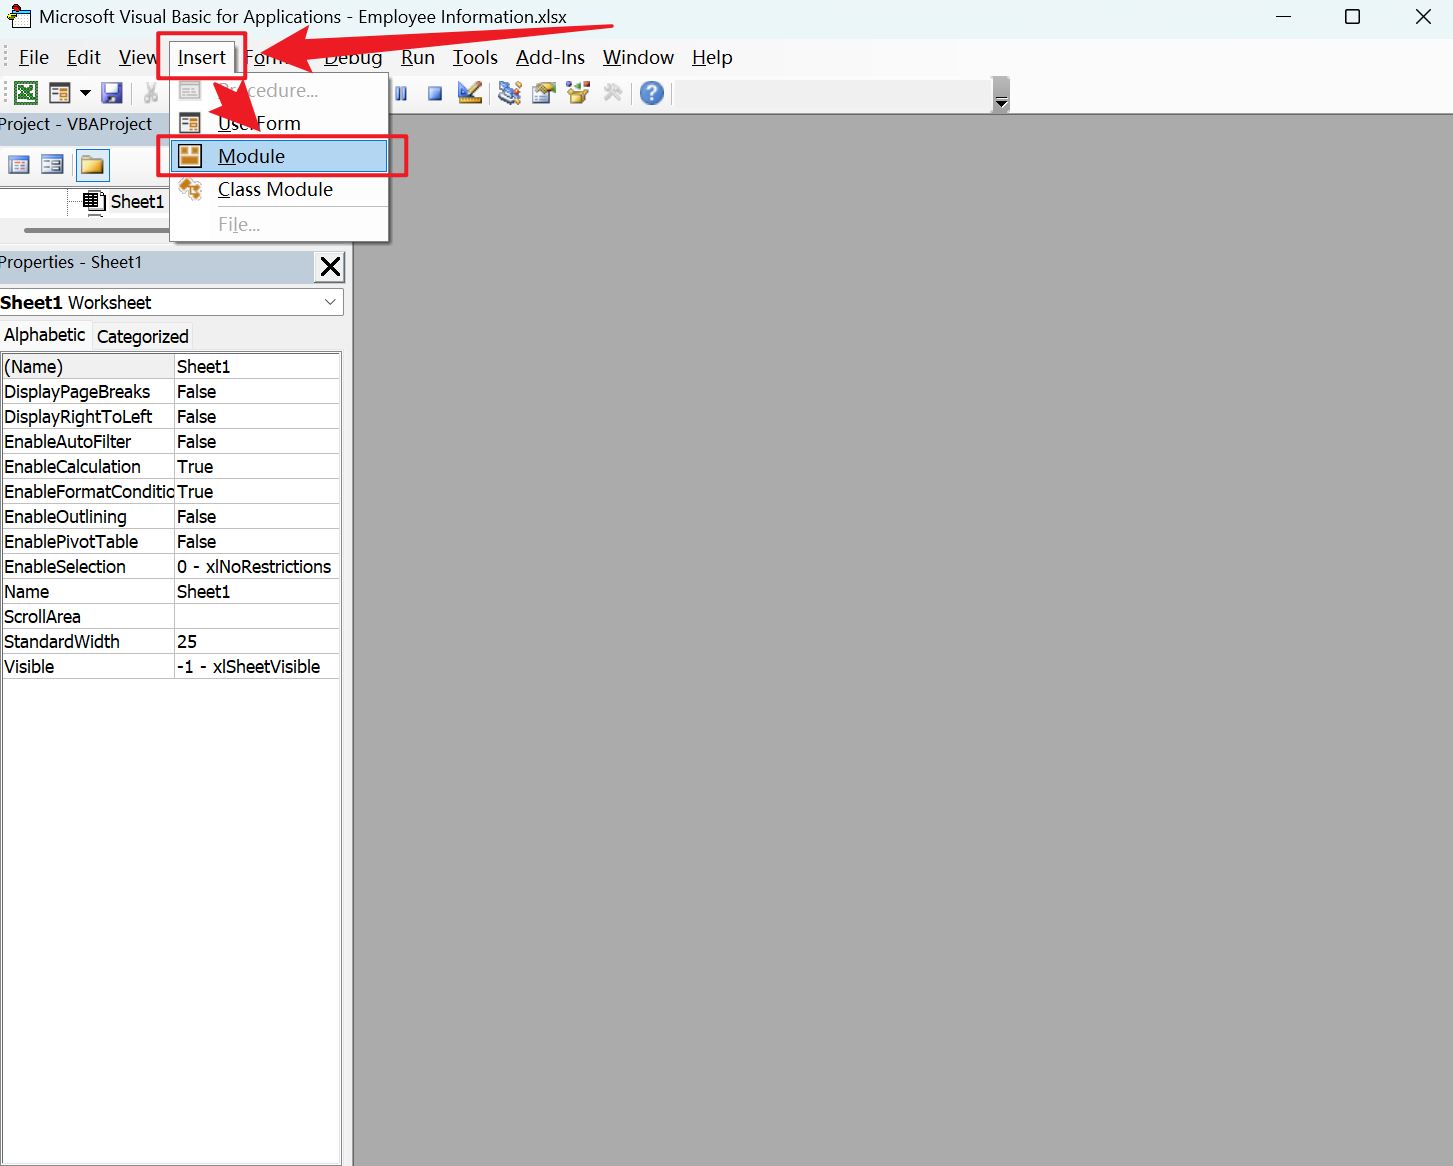Toggle Design Mode with the toolbar icon

[x=469, y=93]
